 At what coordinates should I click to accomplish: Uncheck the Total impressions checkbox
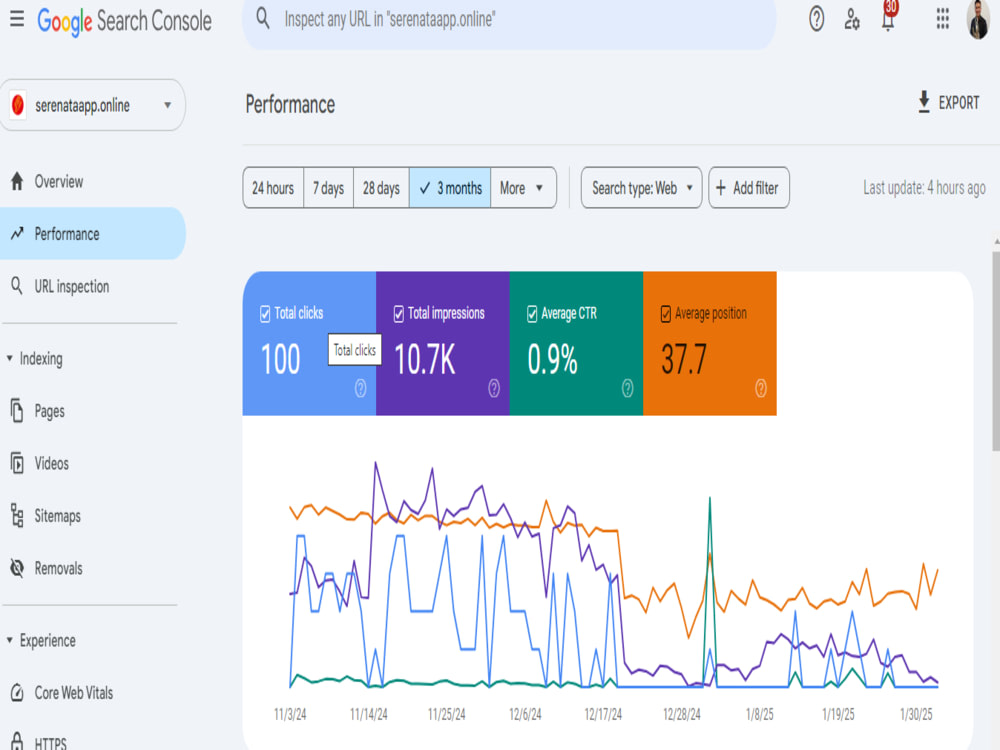coord(399,314)
